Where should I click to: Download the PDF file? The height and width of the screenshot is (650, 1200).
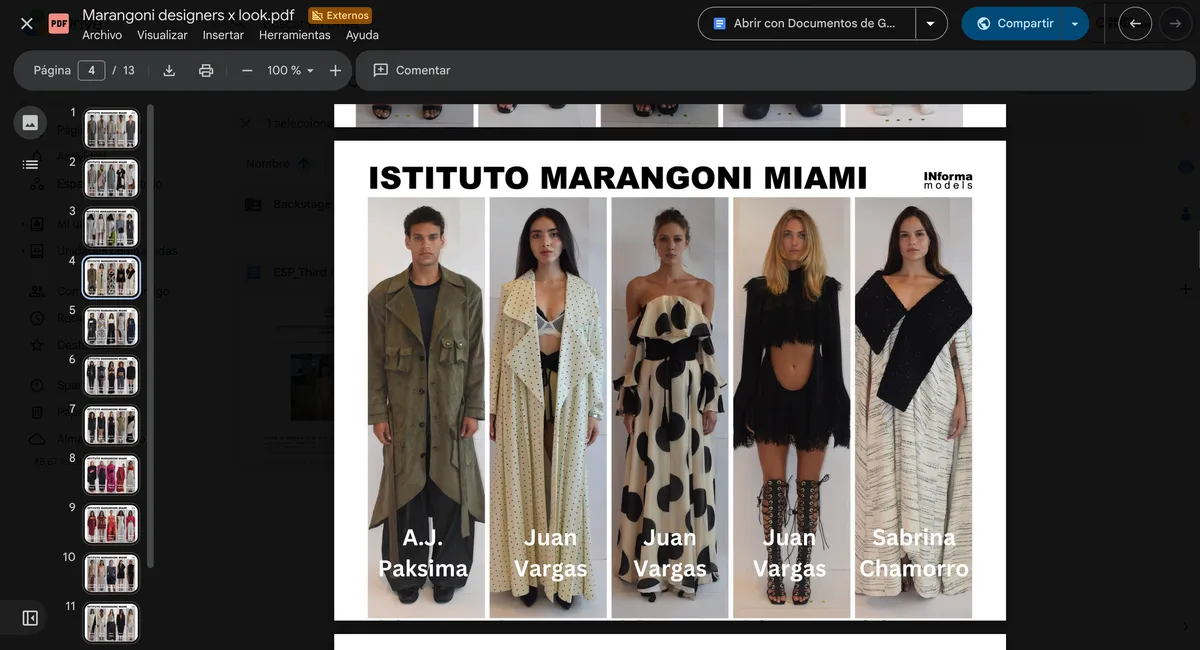(x=169, y=70)
